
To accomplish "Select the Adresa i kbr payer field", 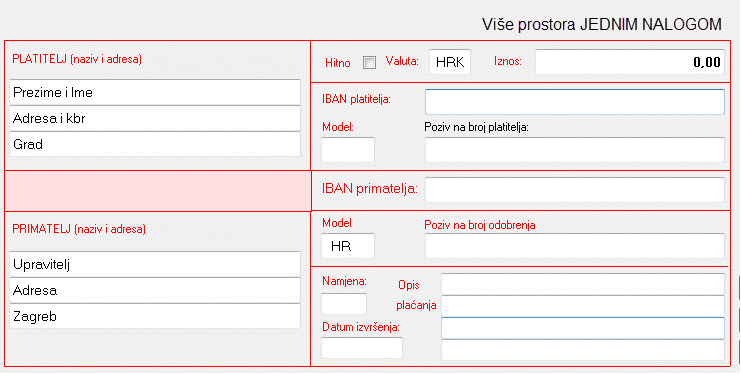I will [155, 118].
